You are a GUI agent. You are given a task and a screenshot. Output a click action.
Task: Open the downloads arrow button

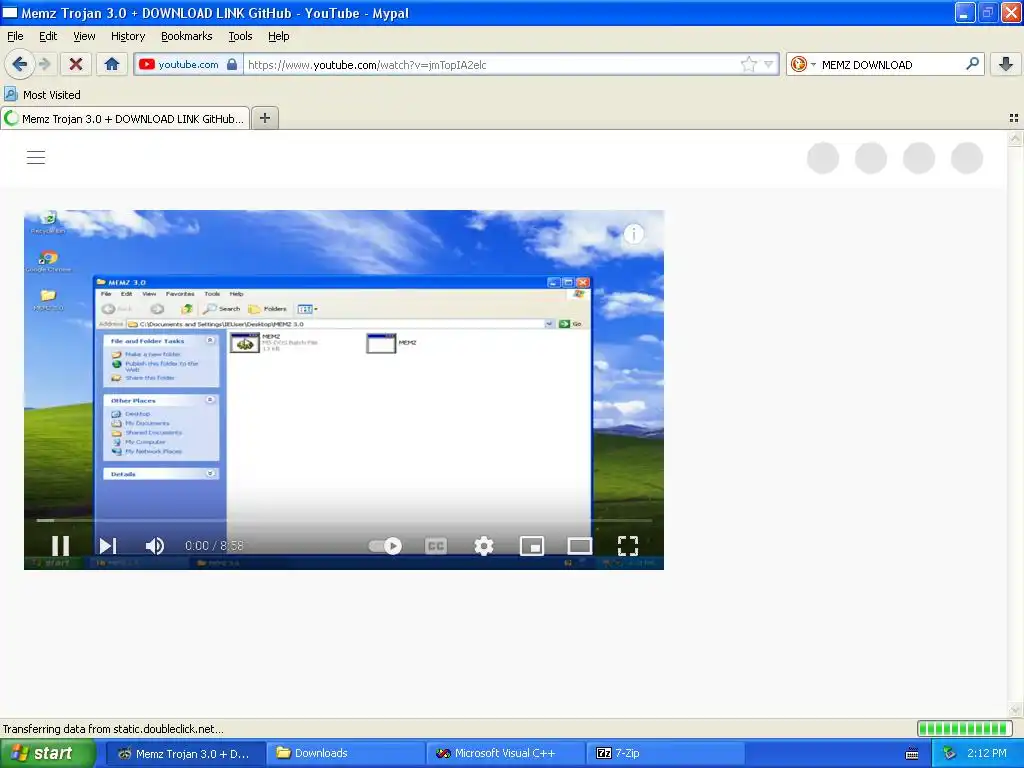(x=1006, y=64)
